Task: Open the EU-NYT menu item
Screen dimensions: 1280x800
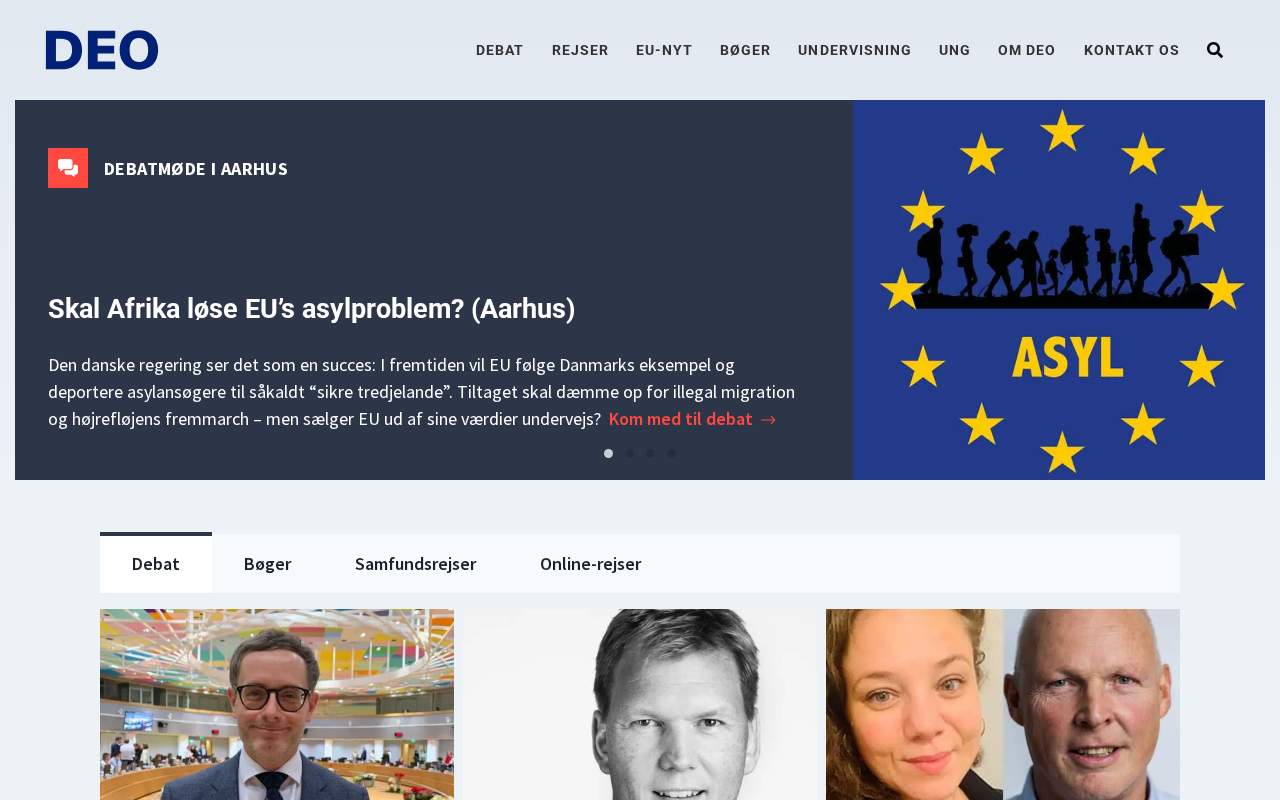Action: tap(664, 50)
